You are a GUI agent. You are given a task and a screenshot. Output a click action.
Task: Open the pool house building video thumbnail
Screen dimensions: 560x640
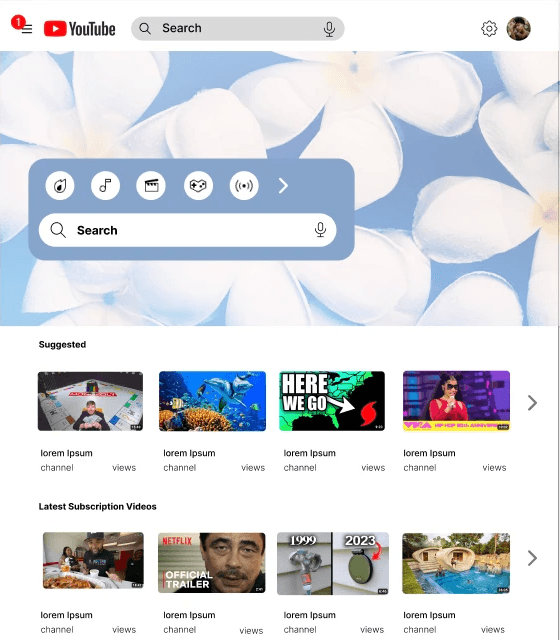tap(456, 563)
